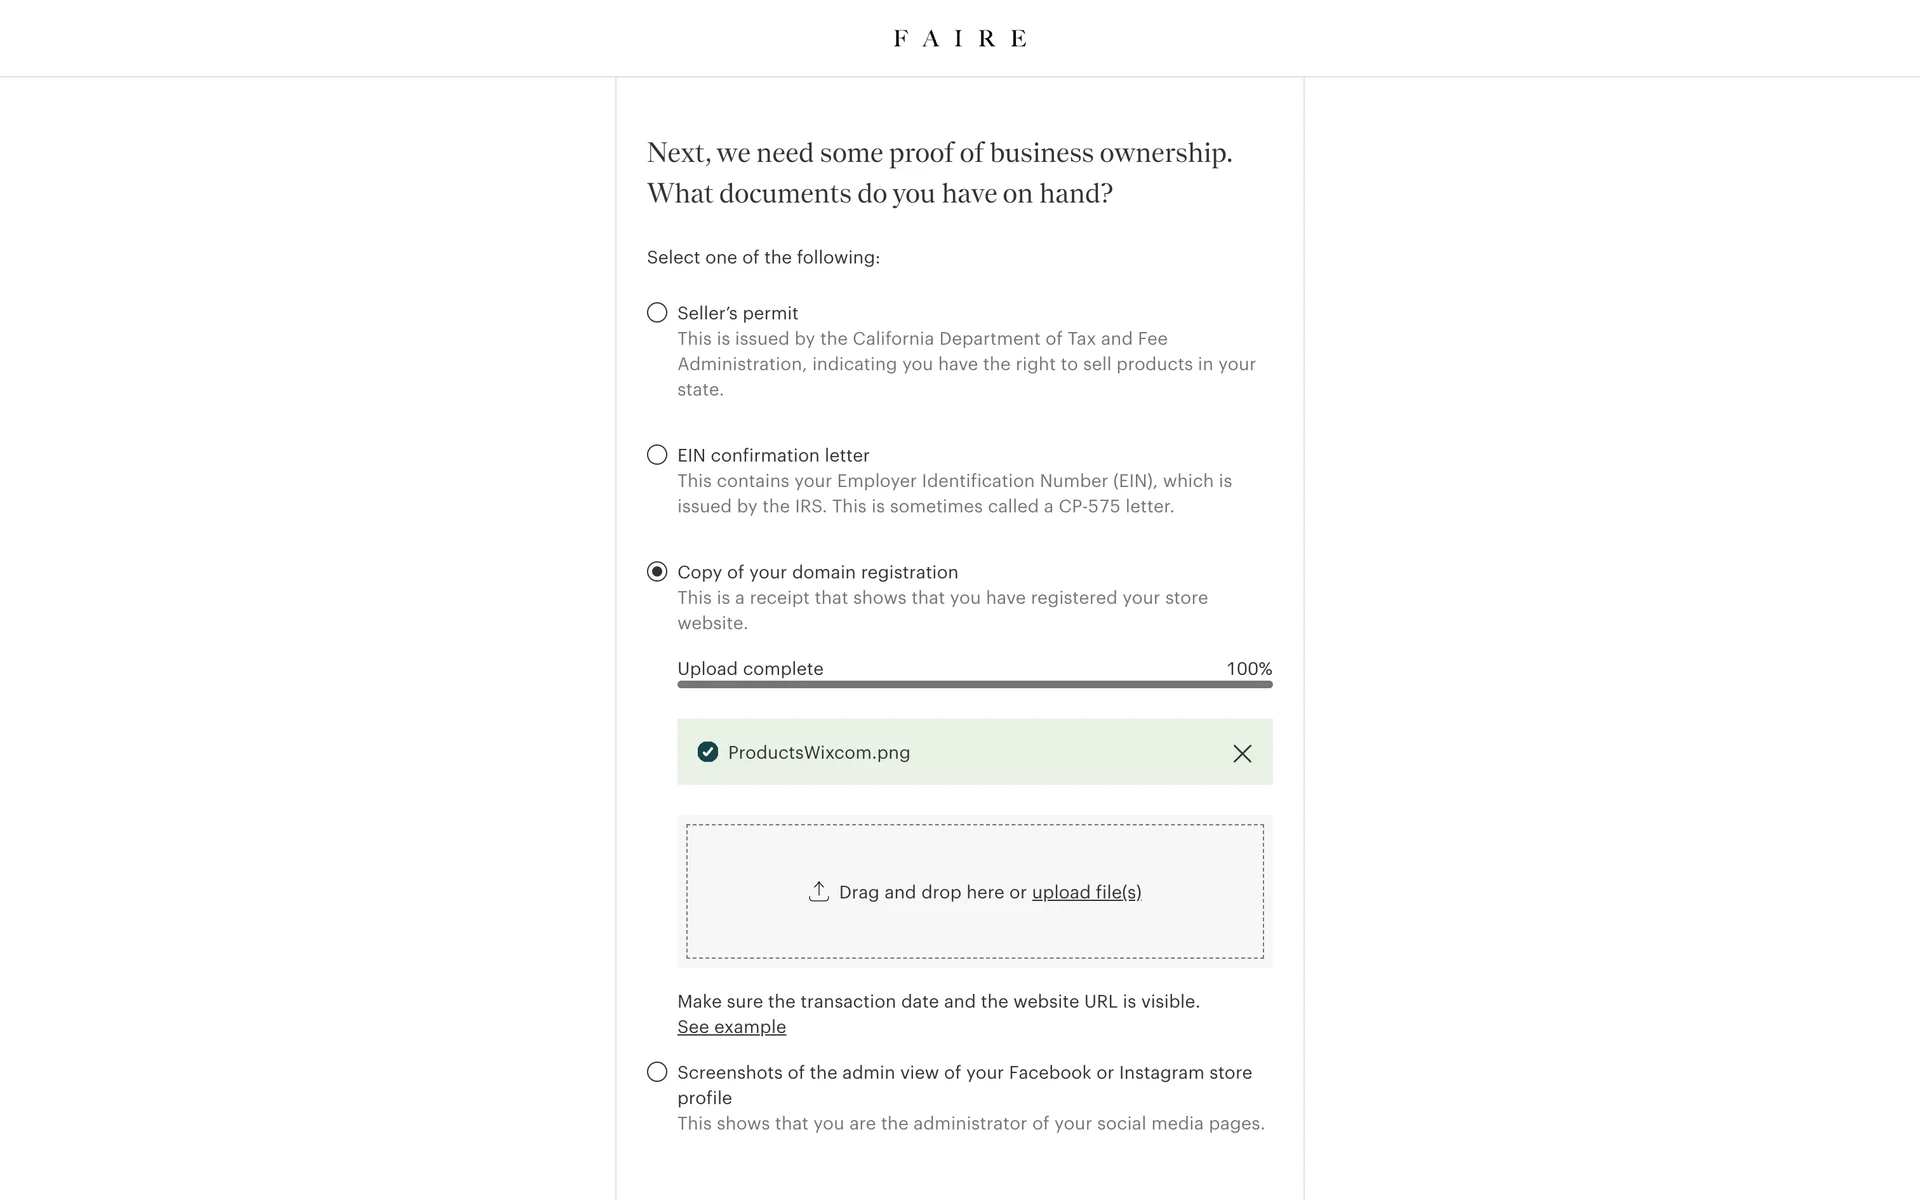1920x1200 pixels.
Task: Toggle the domain registration radio button
Action: [657, 572]
